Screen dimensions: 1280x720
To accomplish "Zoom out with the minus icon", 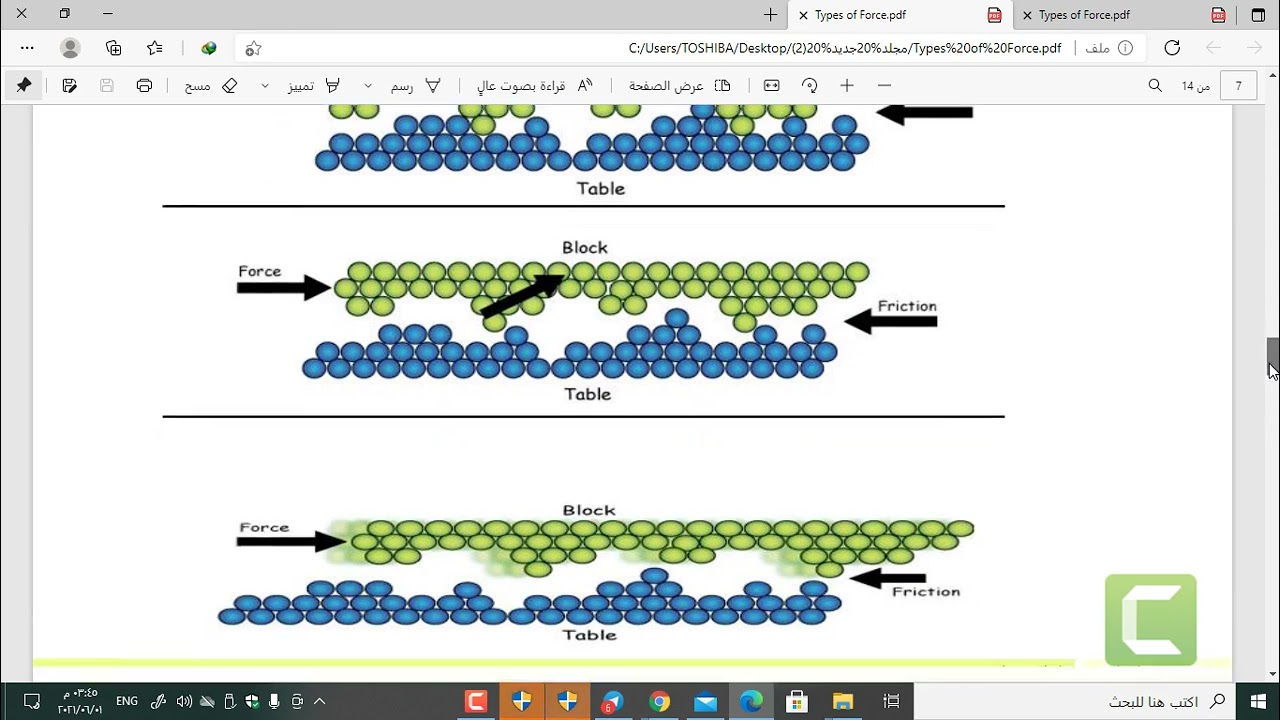I will point(884,86).
